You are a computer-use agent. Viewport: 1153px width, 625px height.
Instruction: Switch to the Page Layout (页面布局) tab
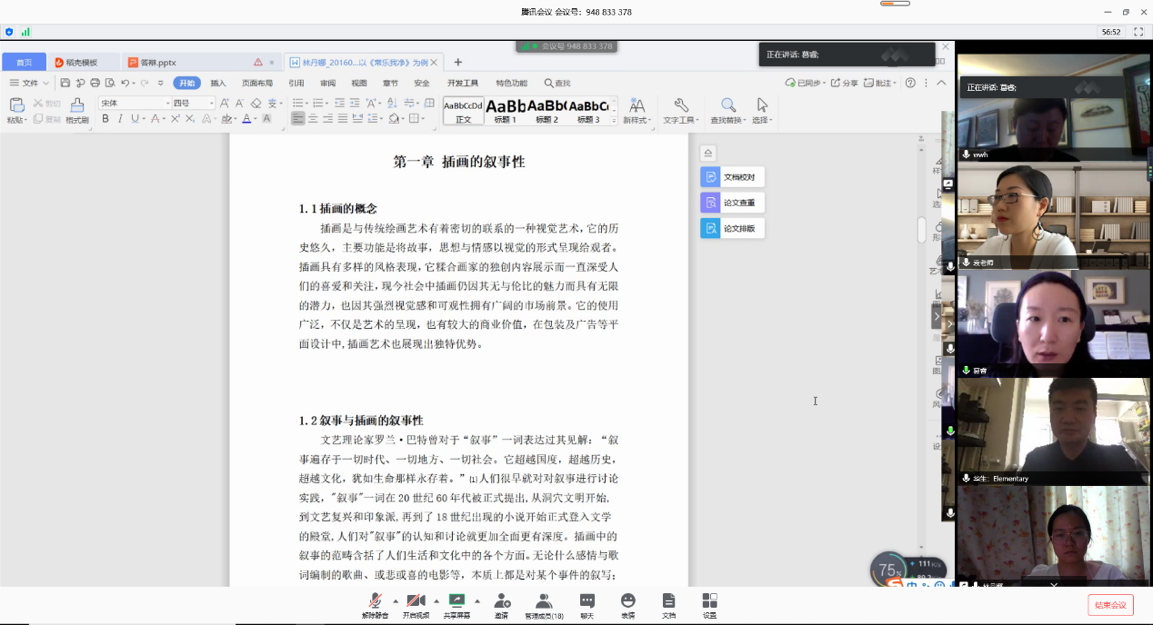click(257, 83)
